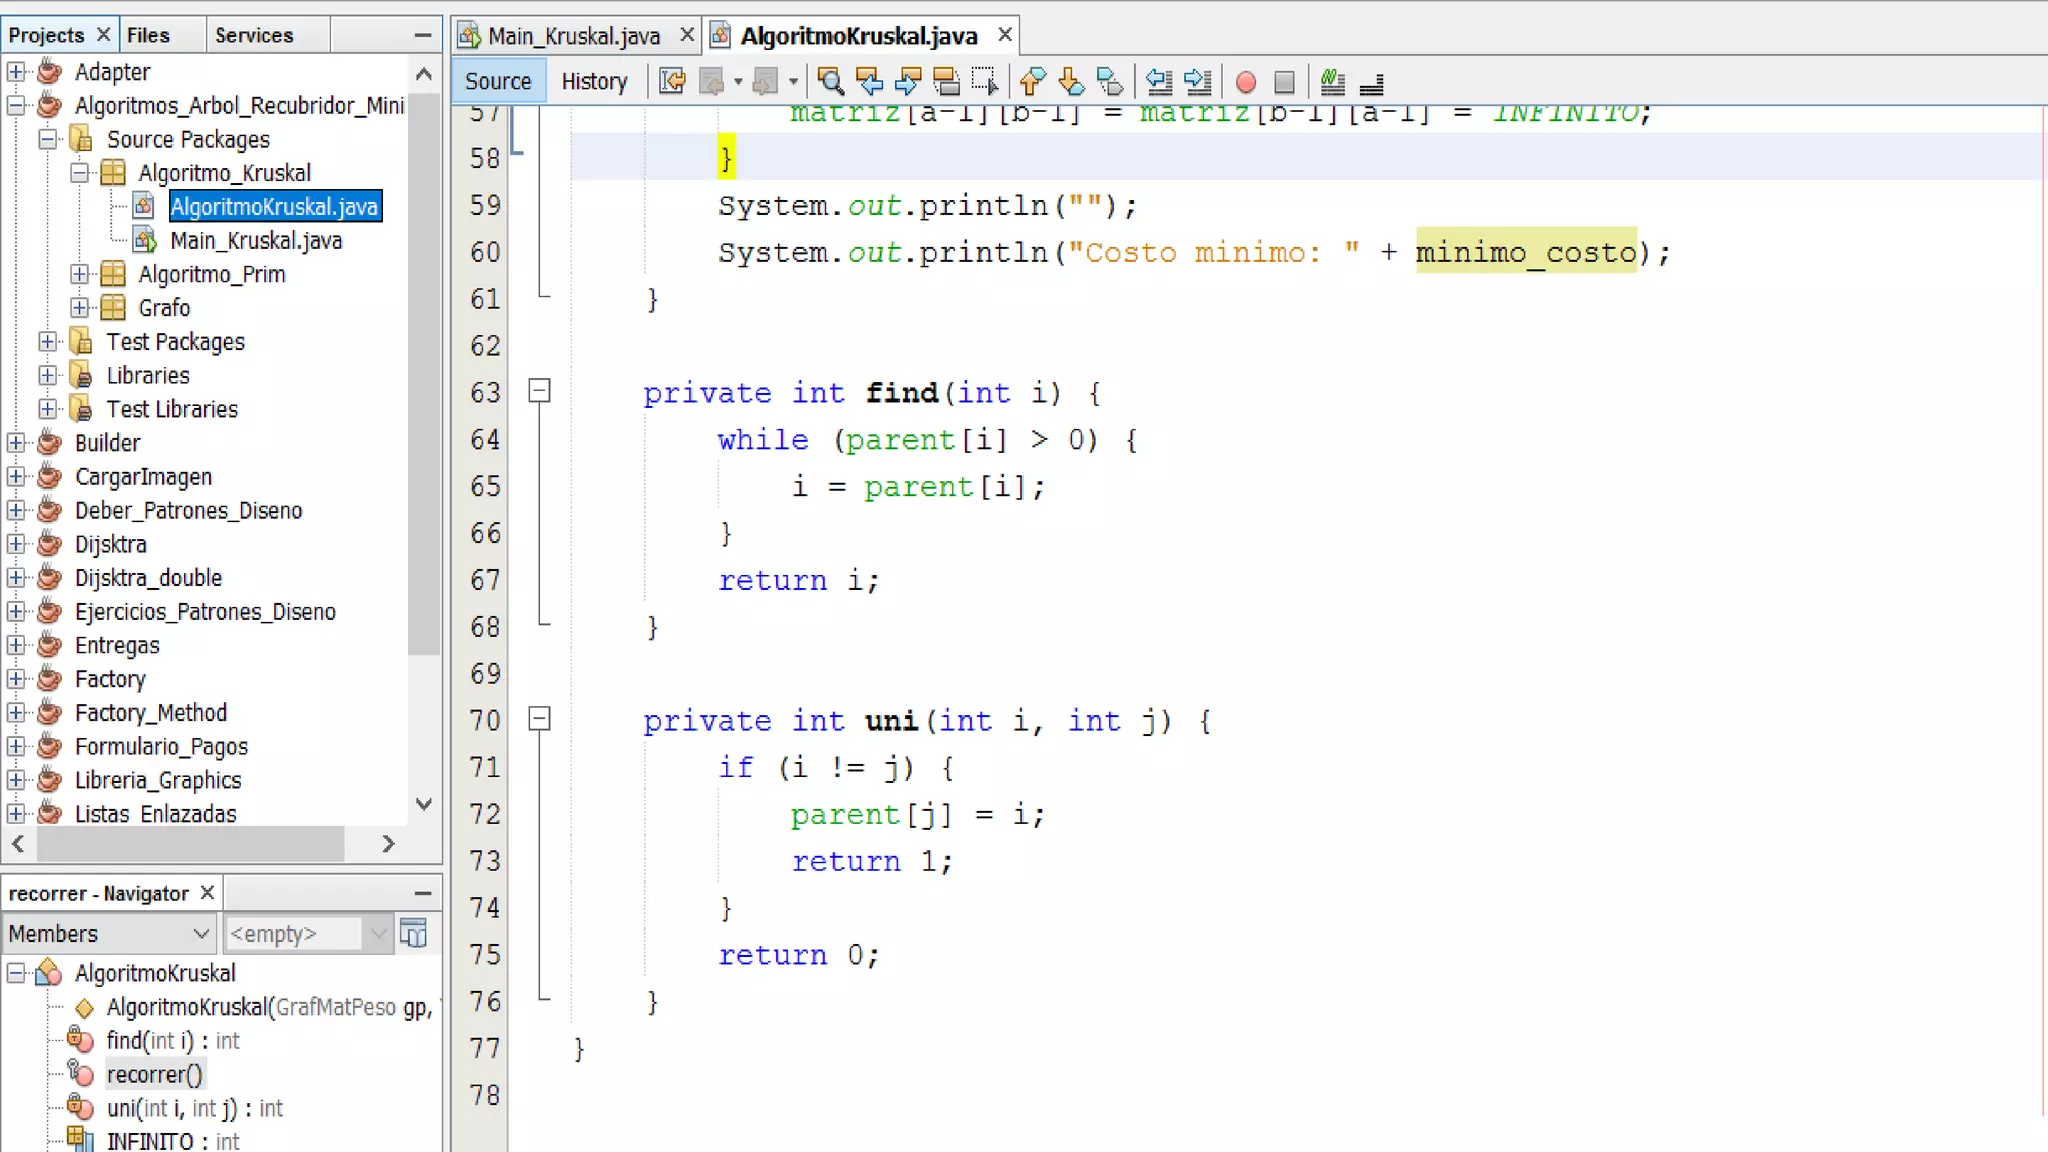The image size is (2048, 1152).
Task: Click the Source view button
Action: pos(497,81)
